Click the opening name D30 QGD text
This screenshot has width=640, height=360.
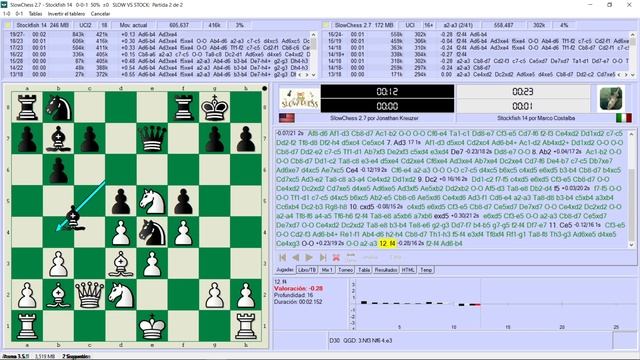click(x=361, y=340)
